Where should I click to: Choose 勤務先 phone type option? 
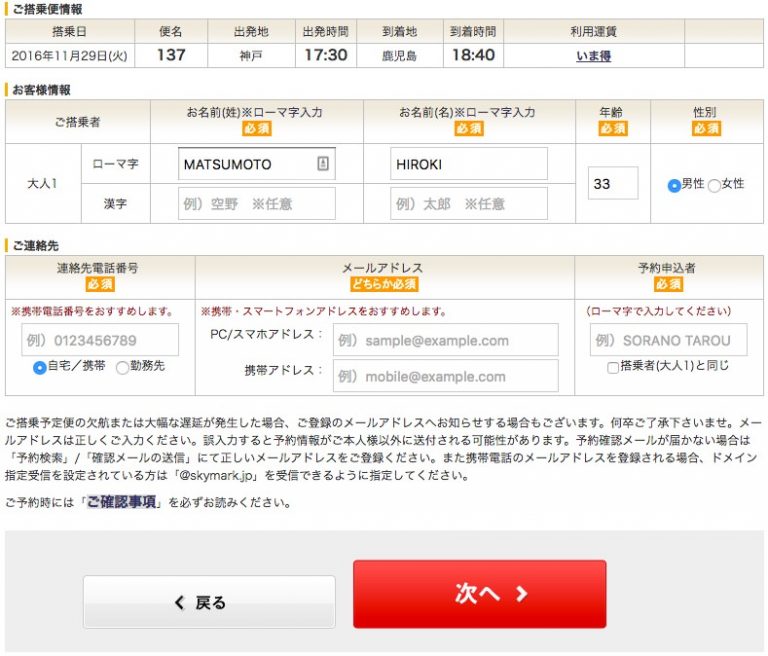click(x=123, y=367)
